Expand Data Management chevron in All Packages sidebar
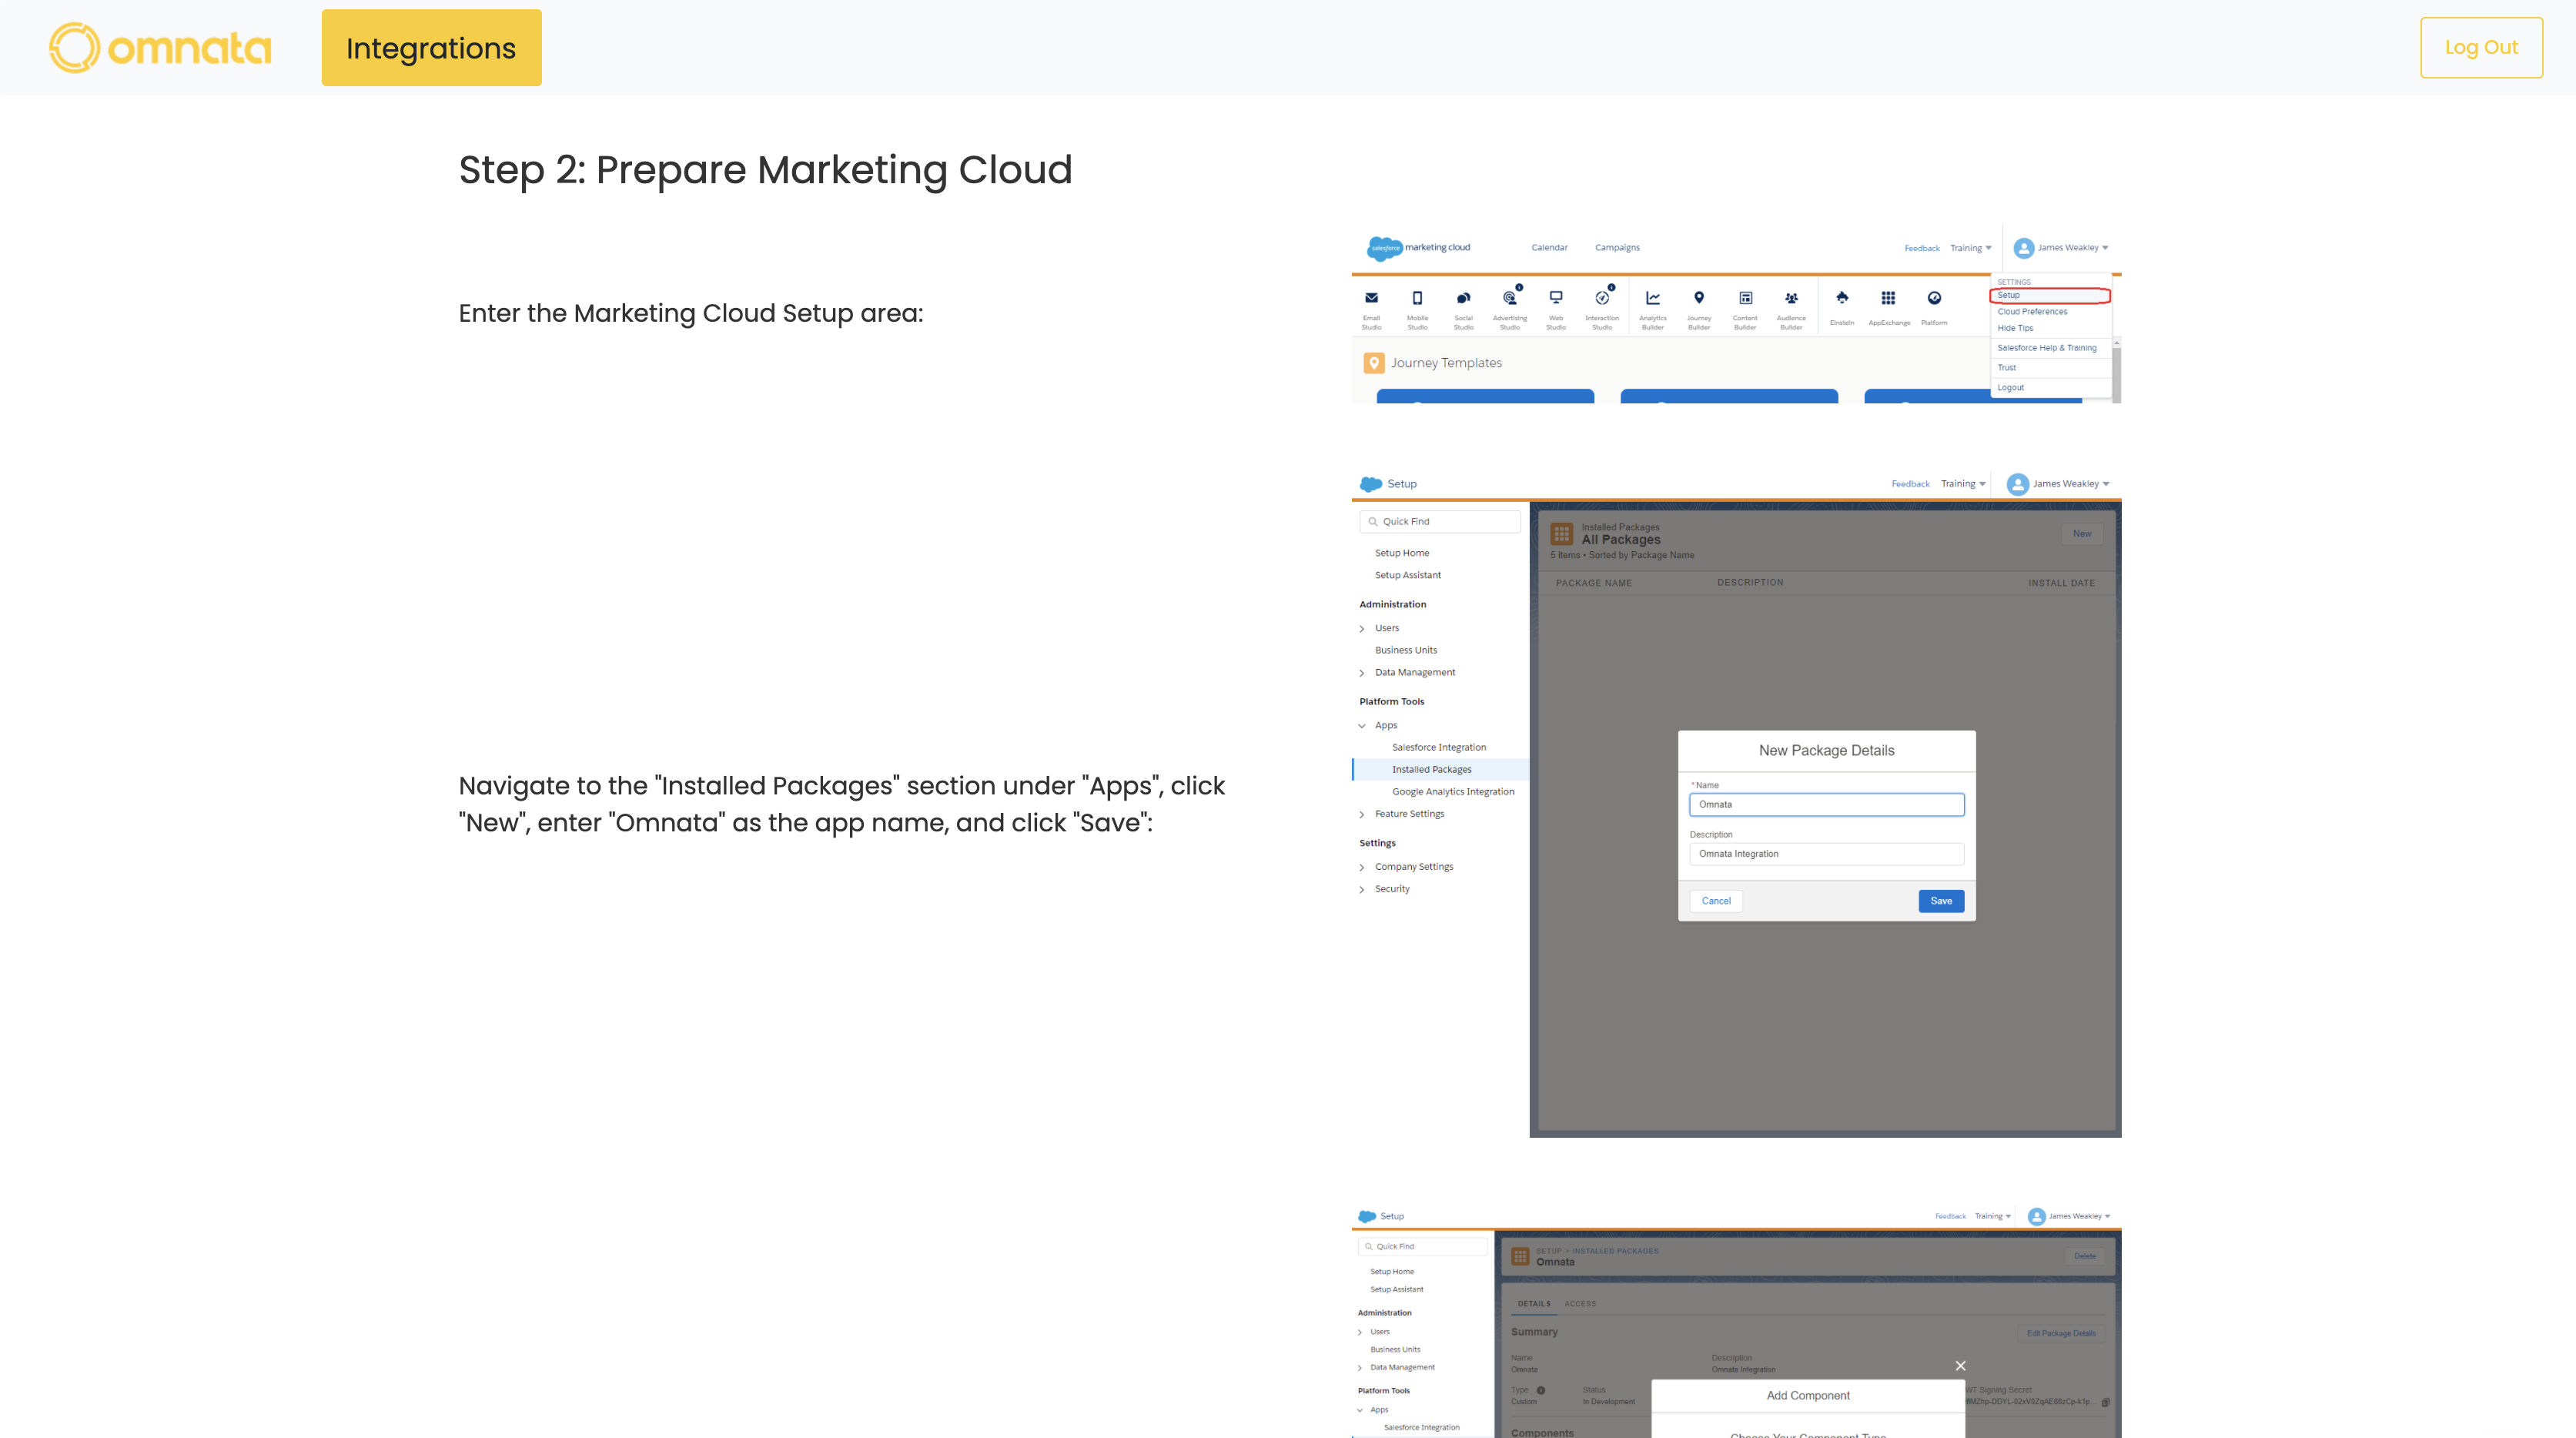This screenshot has width=2576, height=1438. point(1362,673)
